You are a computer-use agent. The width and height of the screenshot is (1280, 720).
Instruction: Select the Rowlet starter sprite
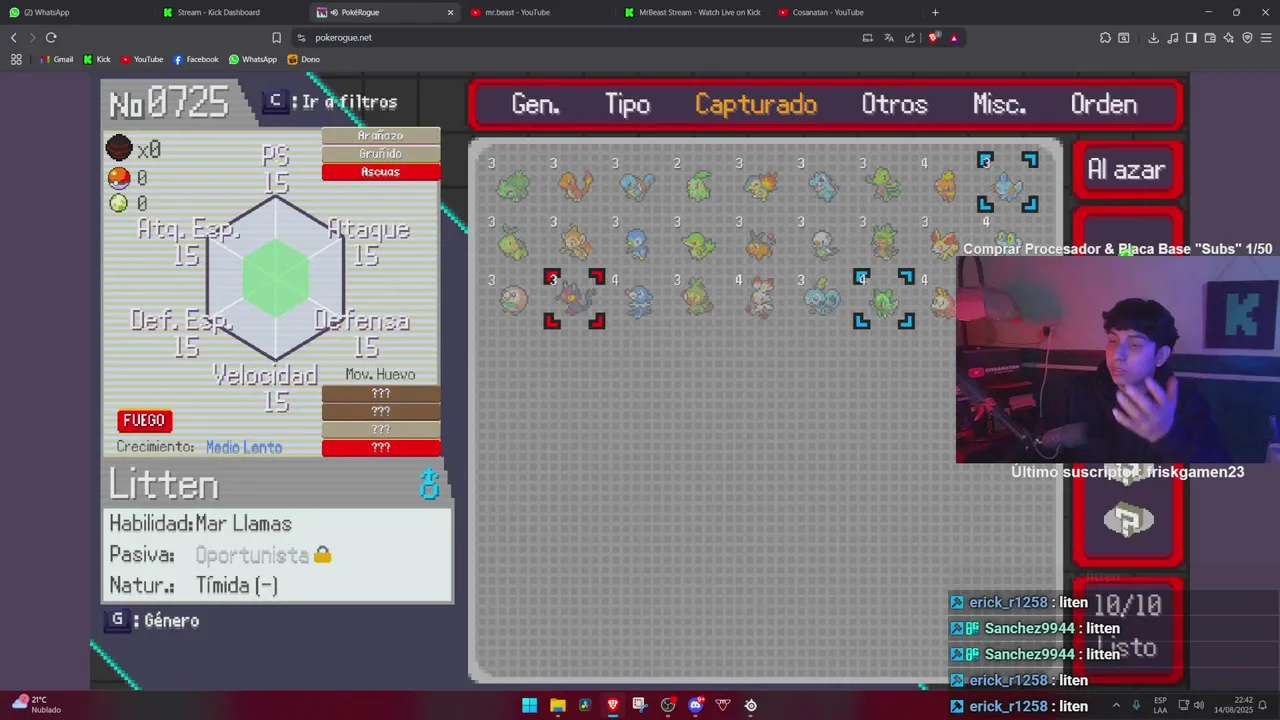pos(513,300)
